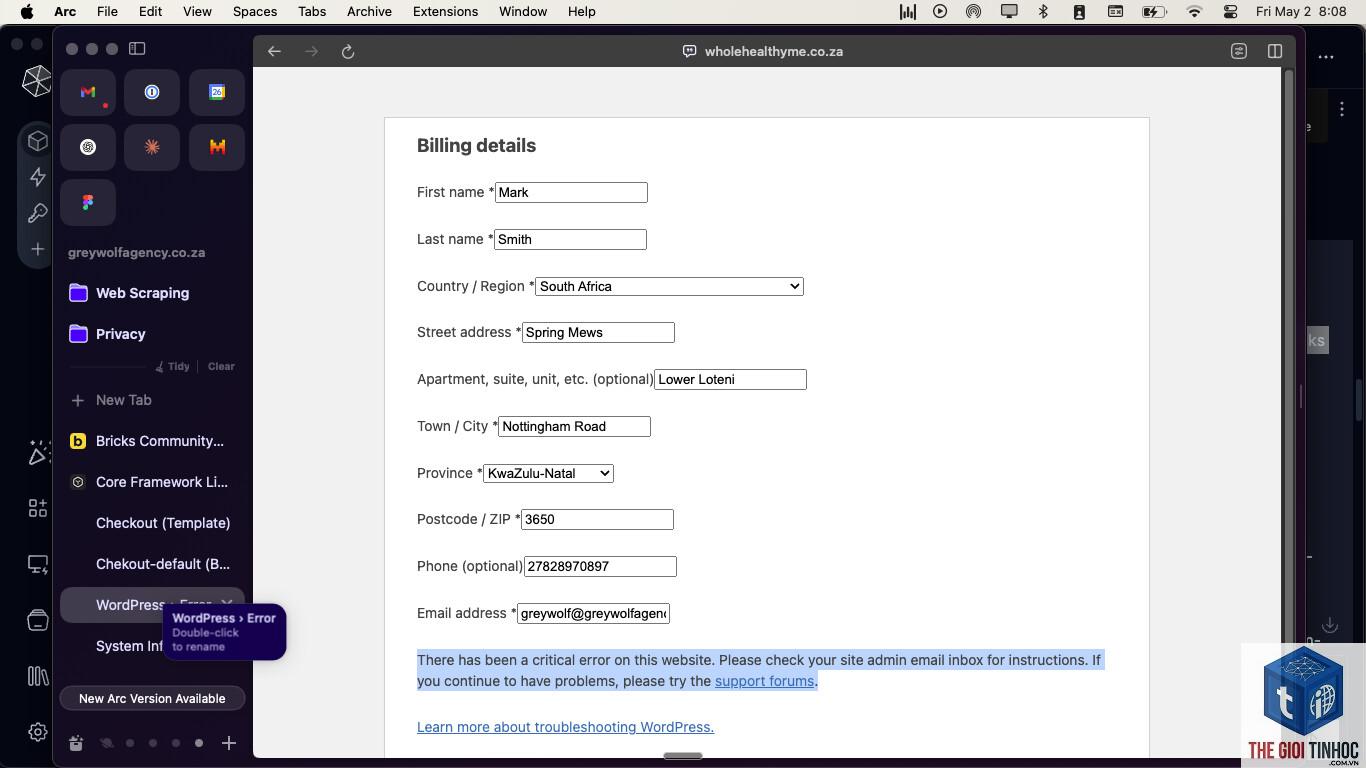1366x768 pixels.
Task: Expand the Web Scraping folder
Action: [142, 293]
